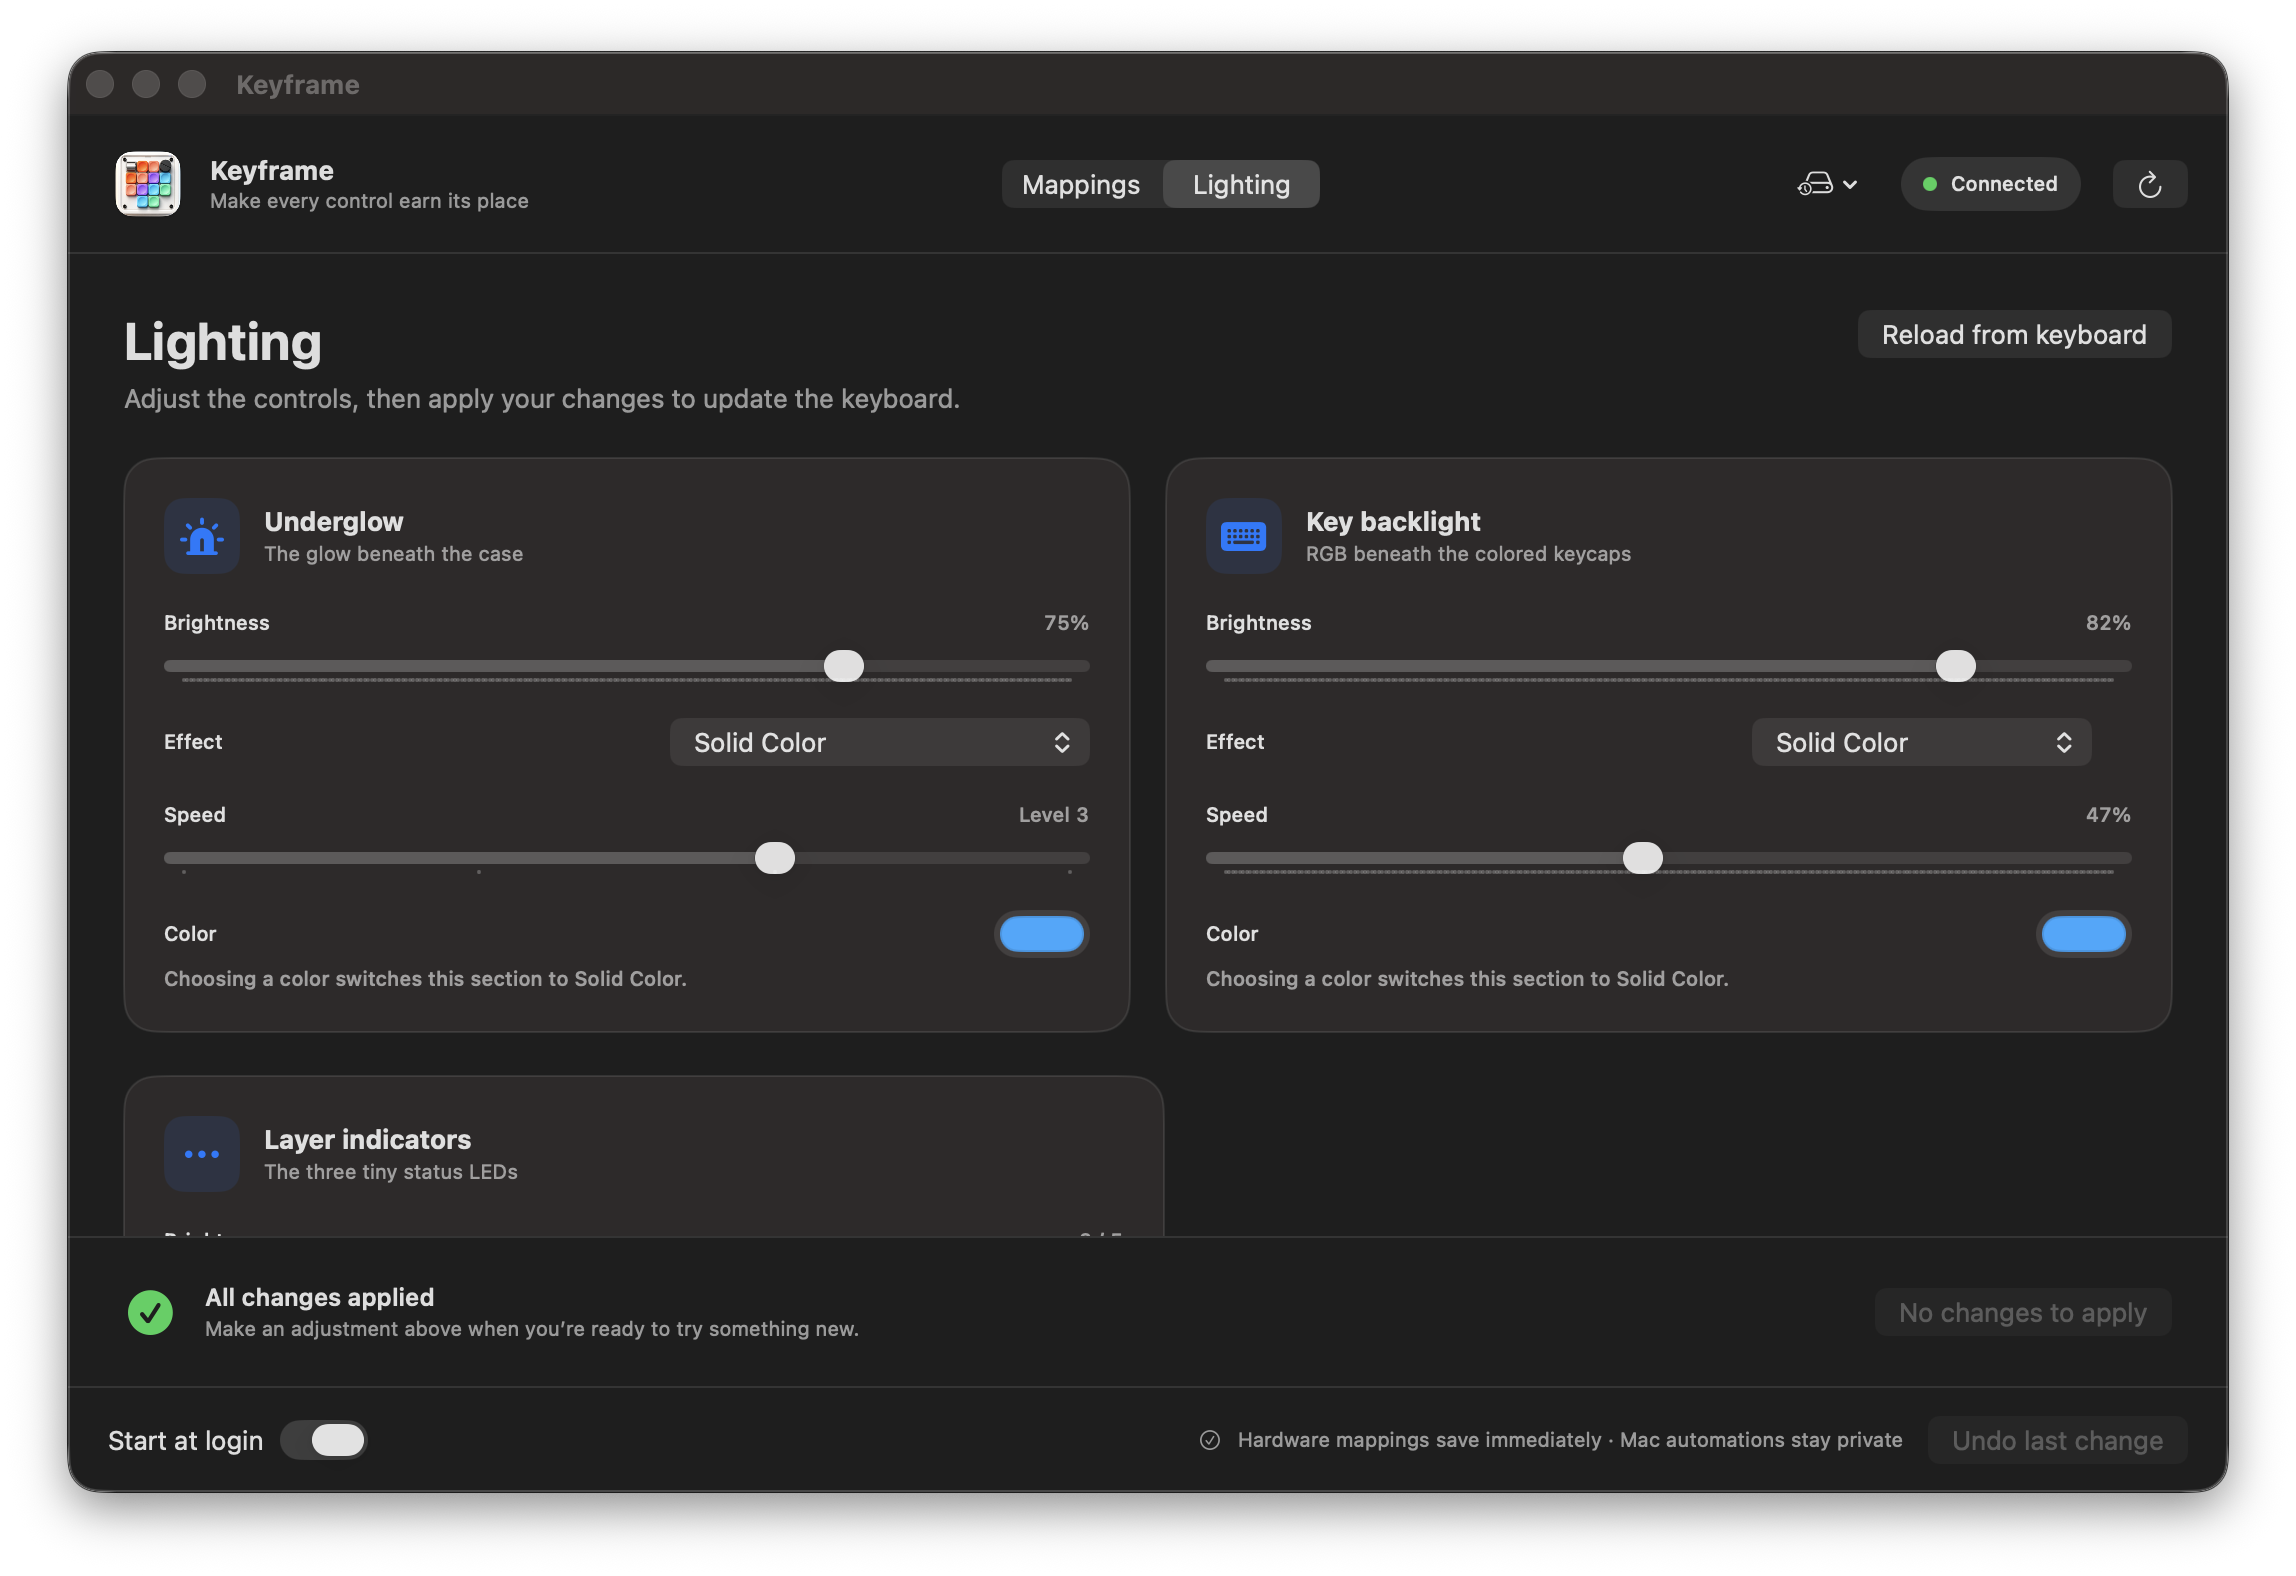Click the Key backlight brightness value 82%
The height and width of the screenshot is (1576, 2296).
2108,622
